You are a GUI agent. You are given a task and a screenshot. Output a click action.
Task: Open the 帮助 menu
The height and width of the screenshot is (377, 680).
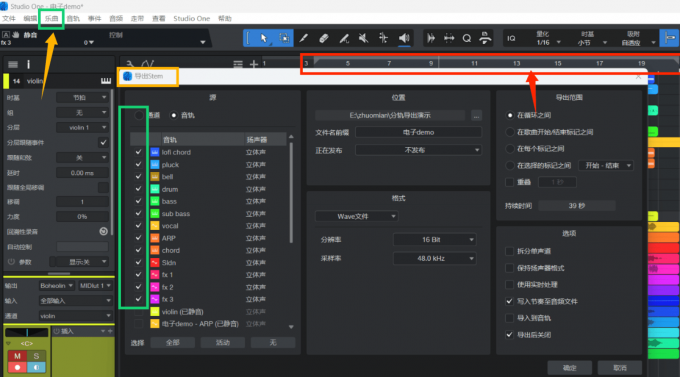225,19
